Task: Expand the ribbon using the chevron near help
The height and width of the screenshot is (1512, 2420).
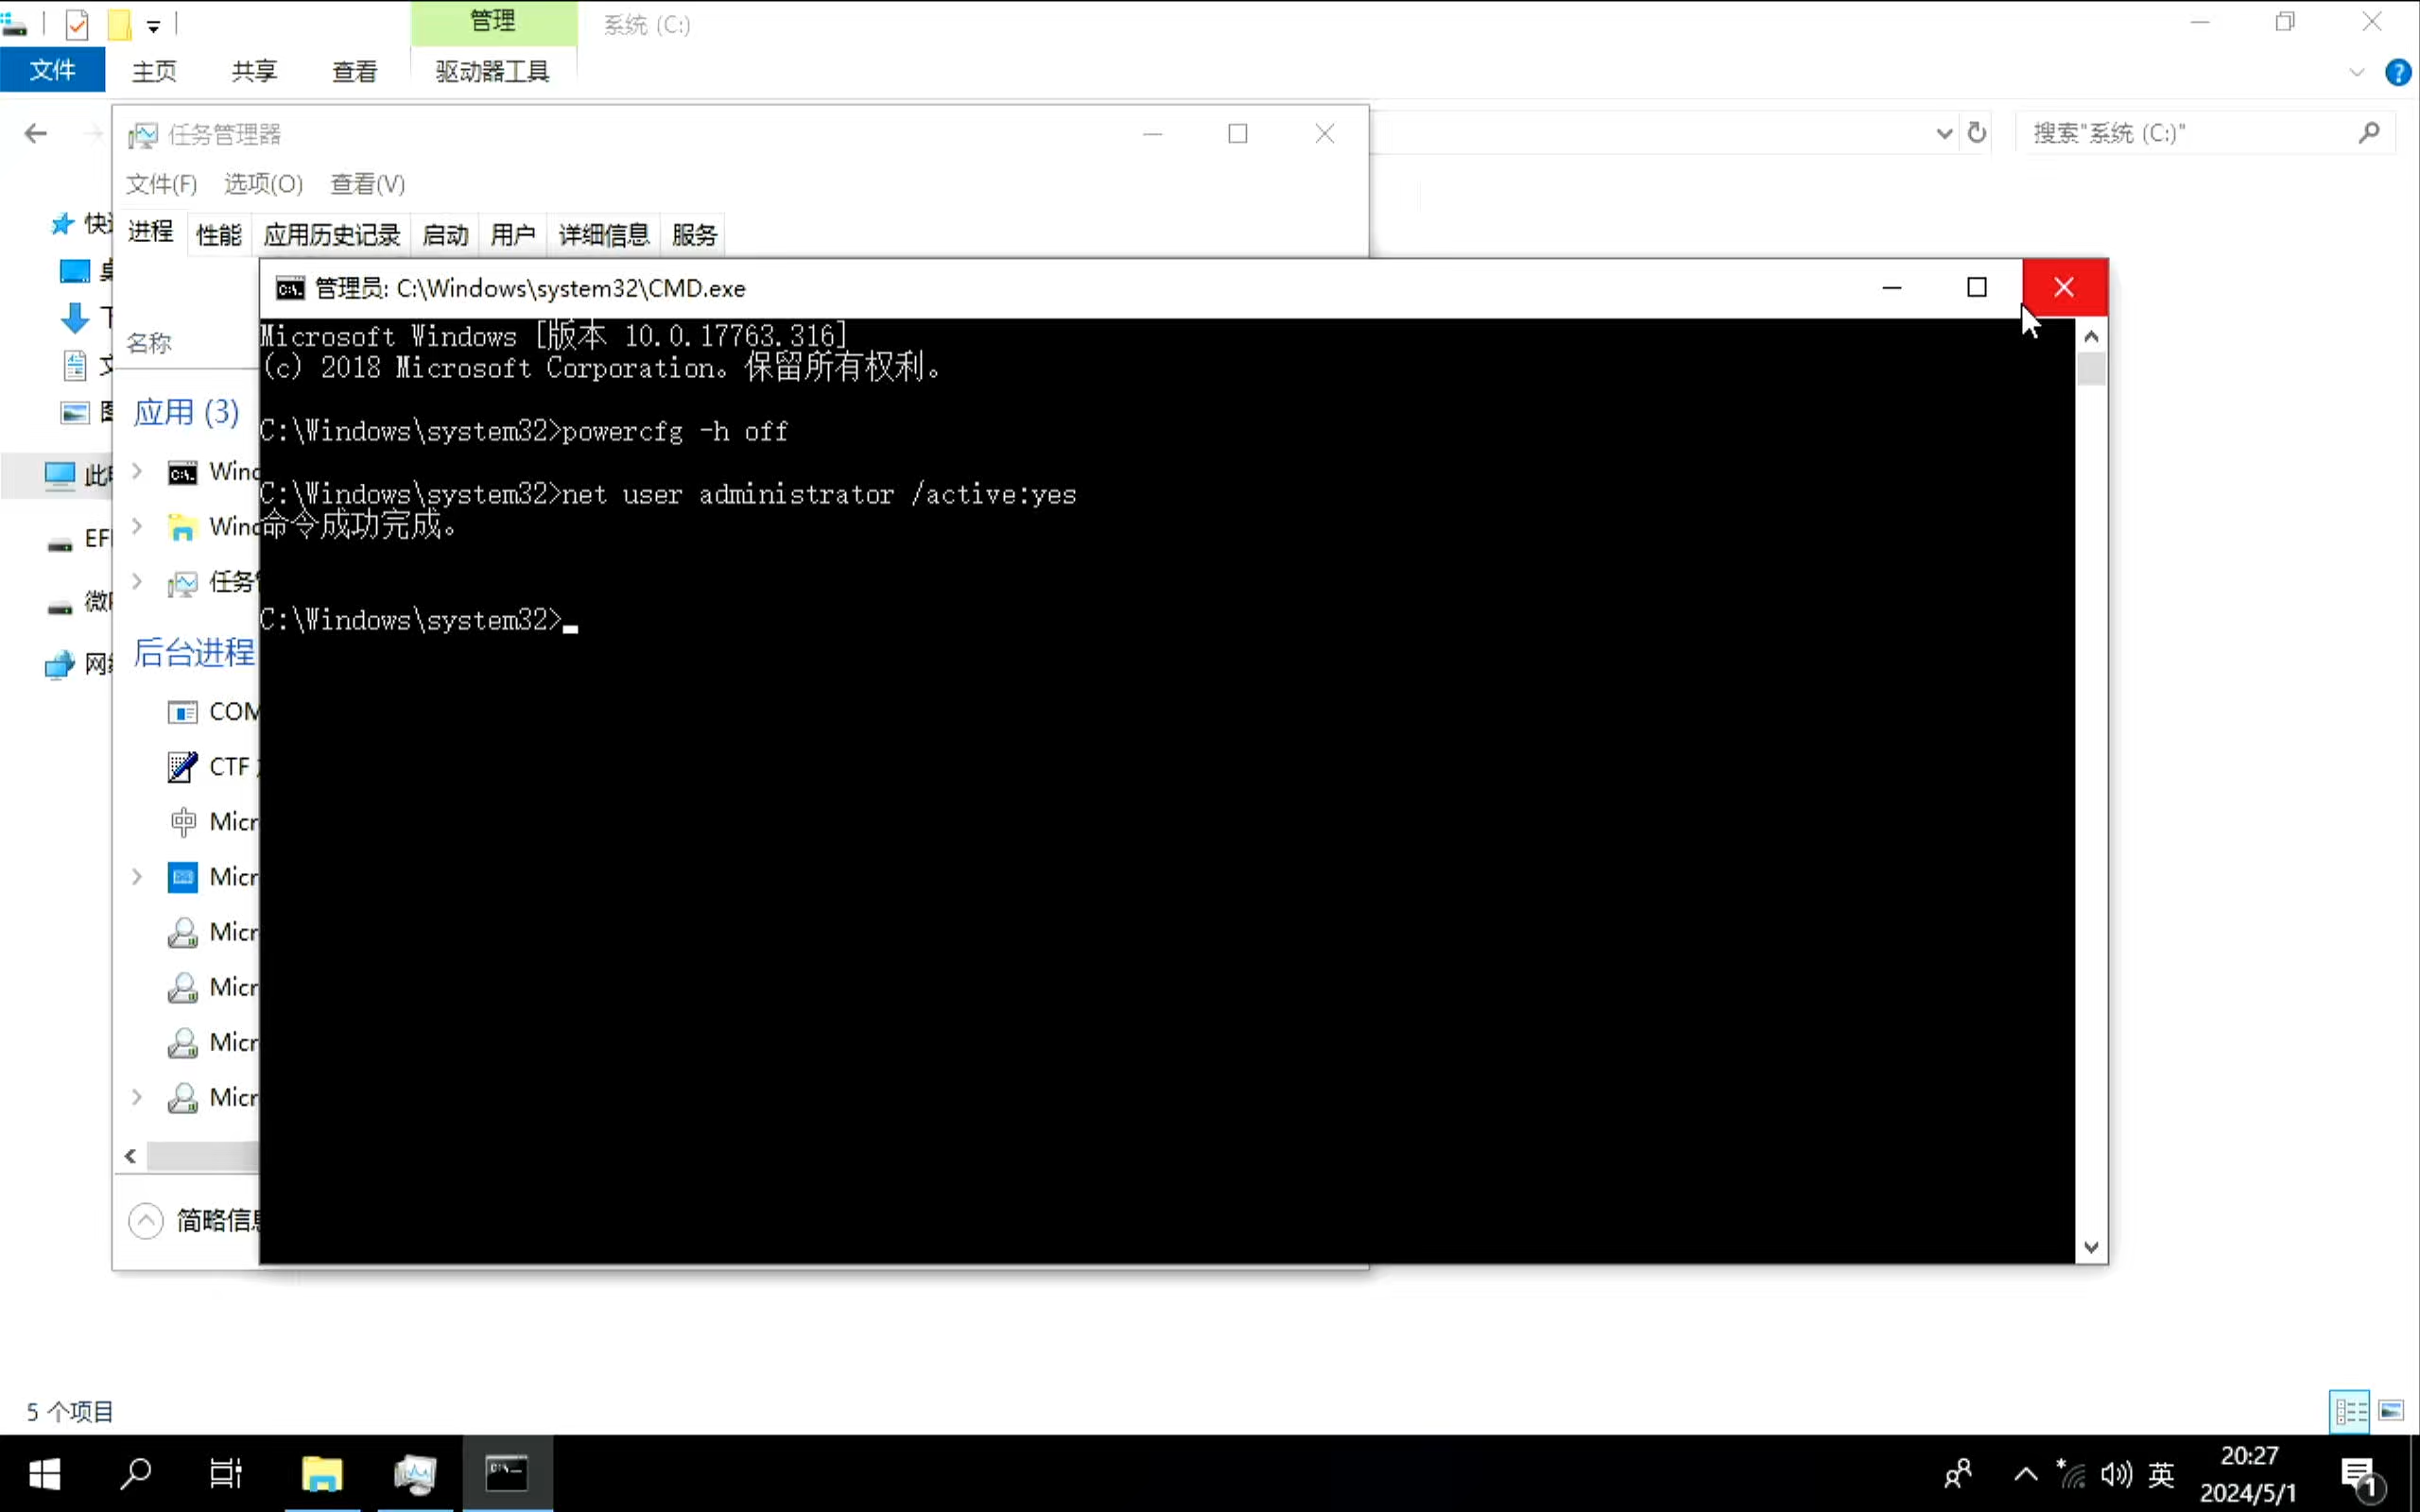Action: coord(2356,72)
